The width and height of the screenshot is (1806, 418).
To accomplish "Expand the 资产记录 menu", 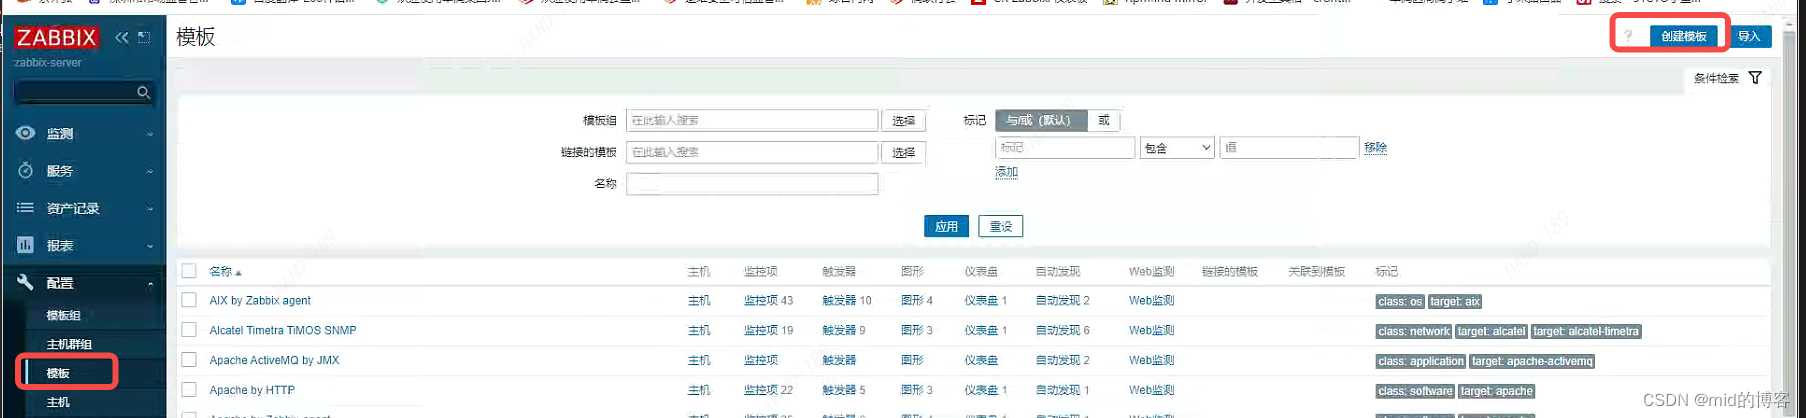I will pyautogui.click(x=150, y=209).
